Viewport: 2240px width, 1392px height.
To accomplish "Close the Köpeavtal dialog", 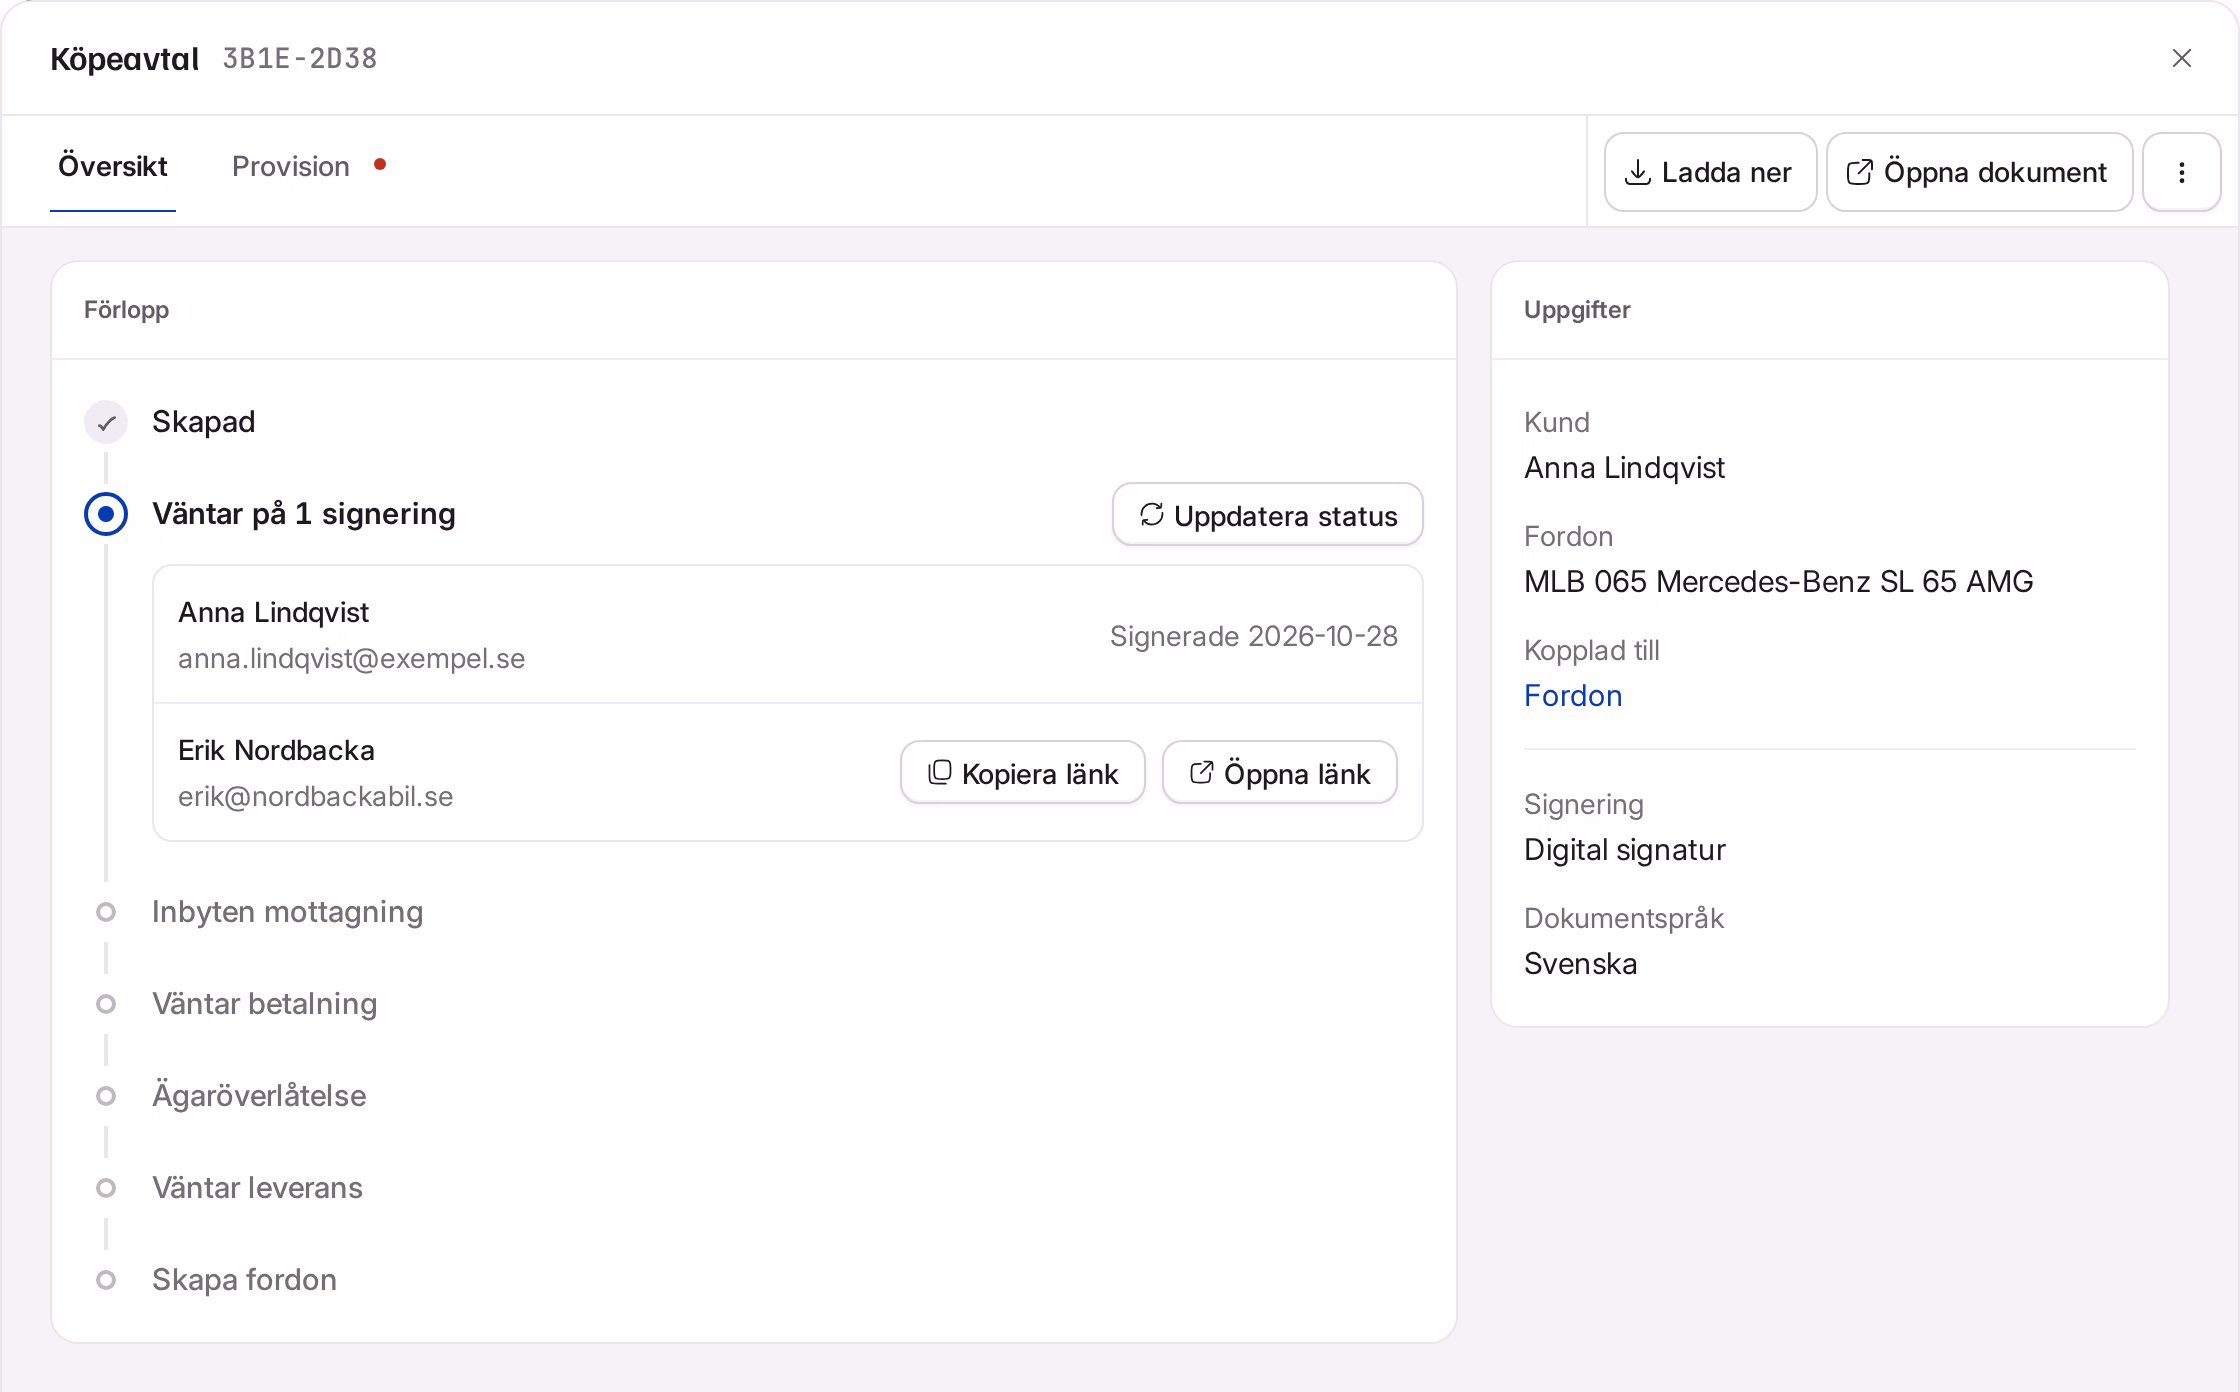I will [x=2181, y=58].
